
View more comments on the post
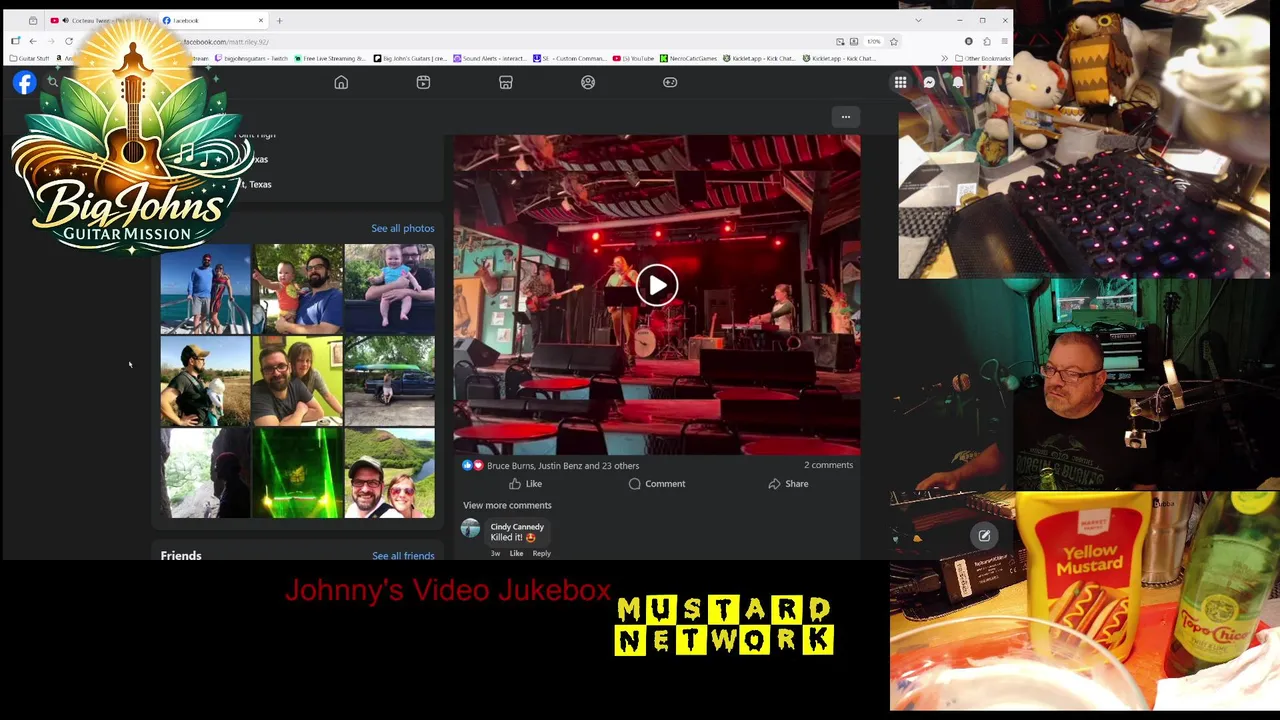click(x=507, y=505)
